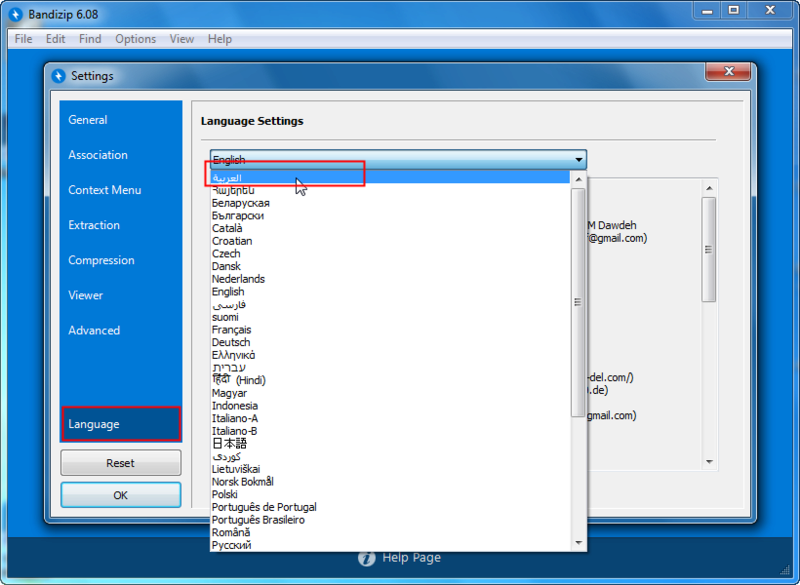
Task: Select Nederlands language option
Action: tap(390, 279)
